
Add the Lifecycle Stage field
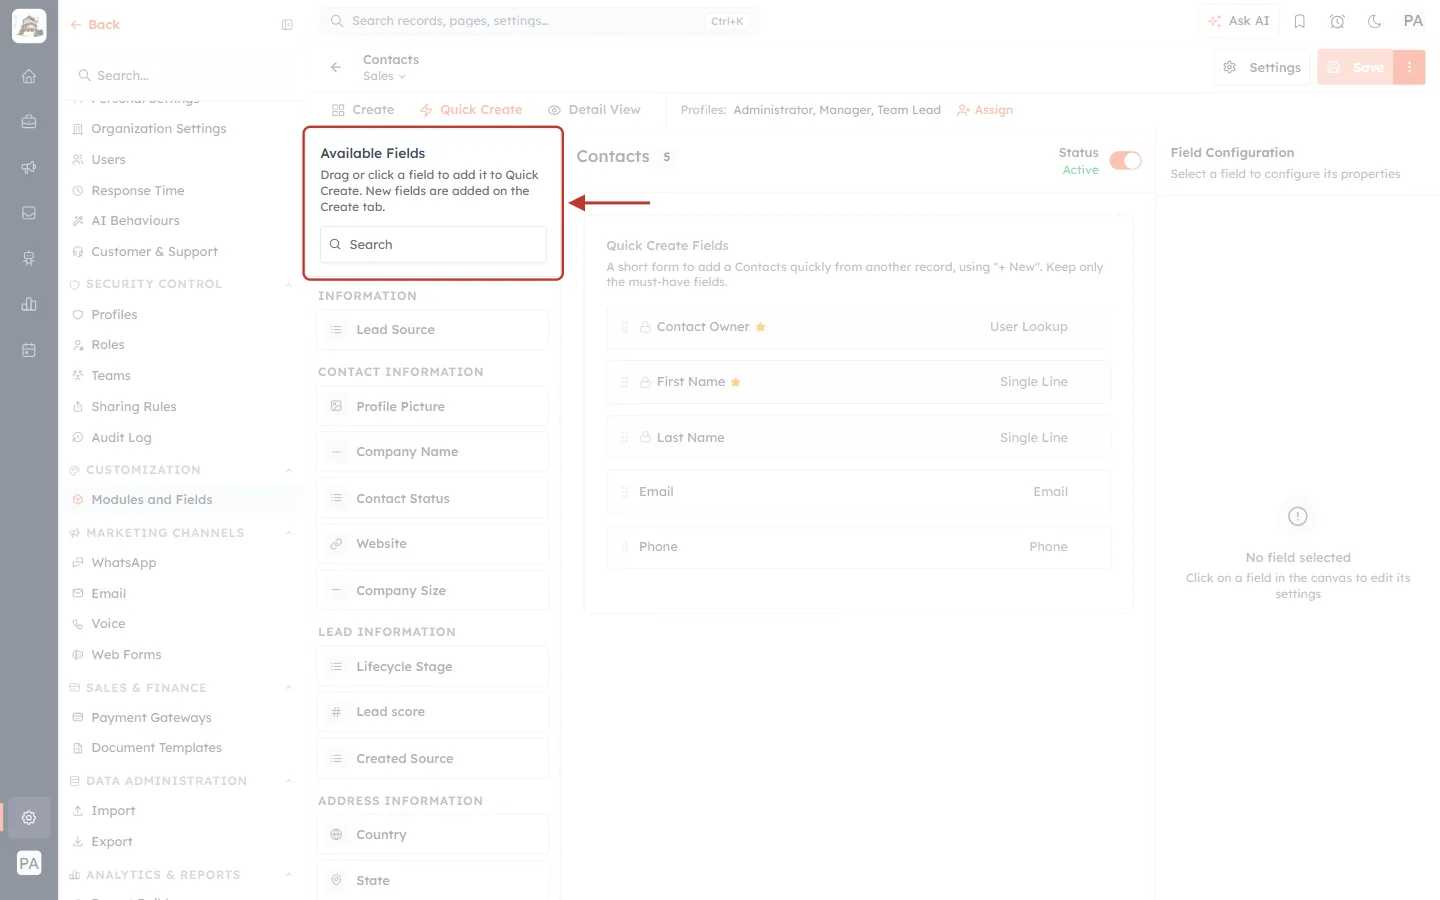tap(433, 667)
